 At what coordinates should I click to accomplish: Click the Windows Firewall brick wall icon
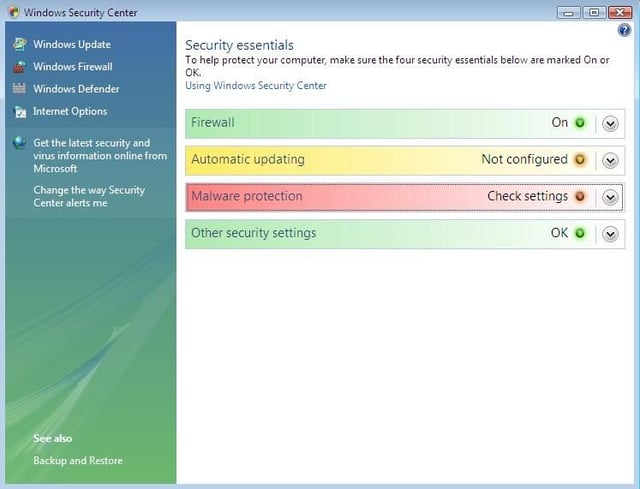(19, 67)
